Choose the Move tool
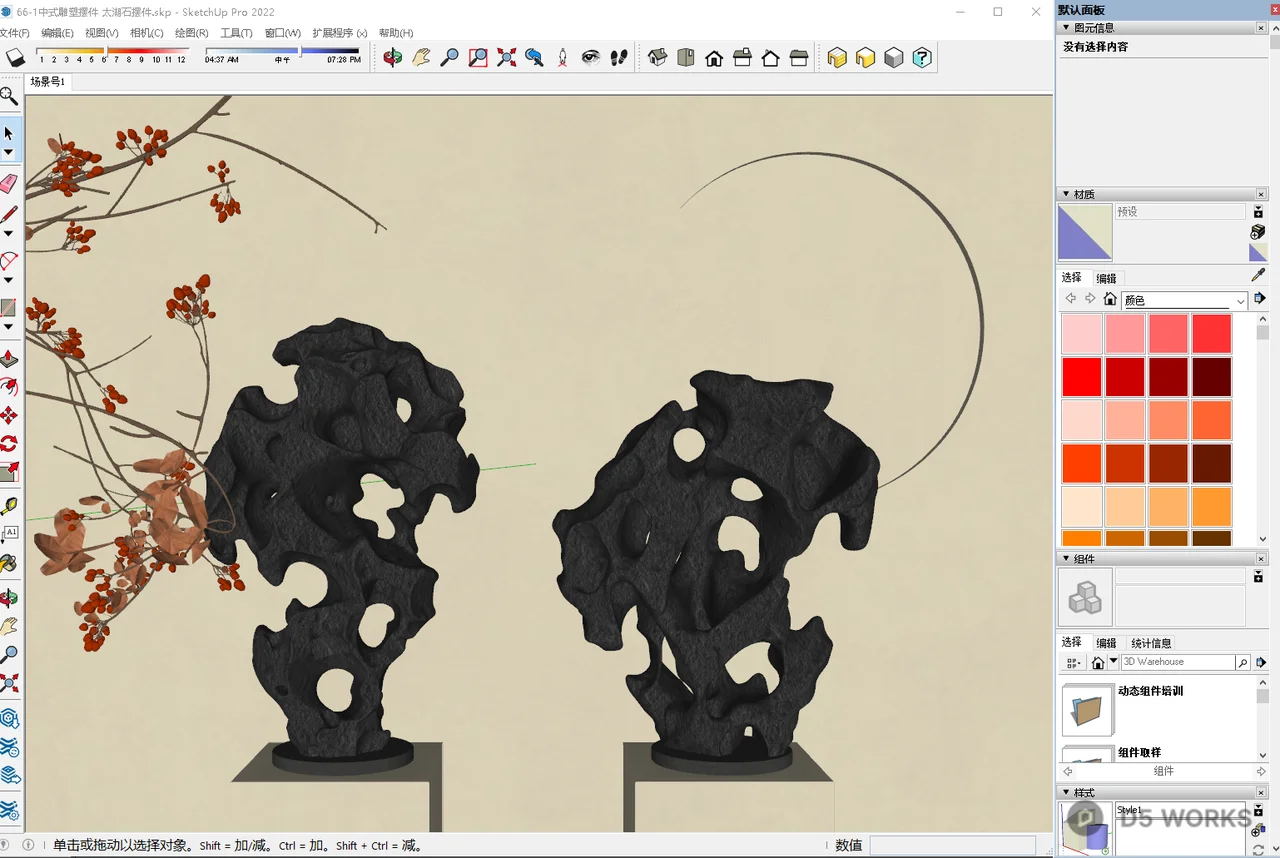Viewport: 1280px width, 858px height. pyautogui.click(x=9, y=415)
